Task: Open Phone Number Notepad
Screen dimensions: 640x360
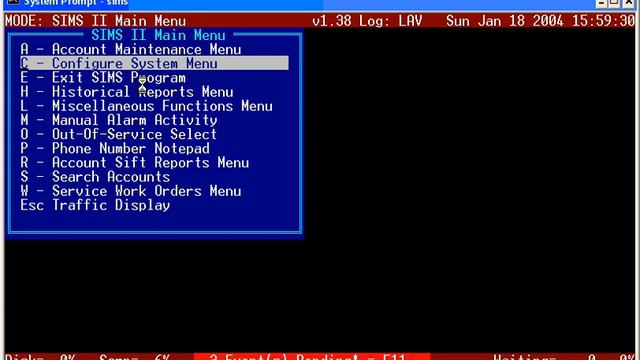Action: click(x=115, y=149)
